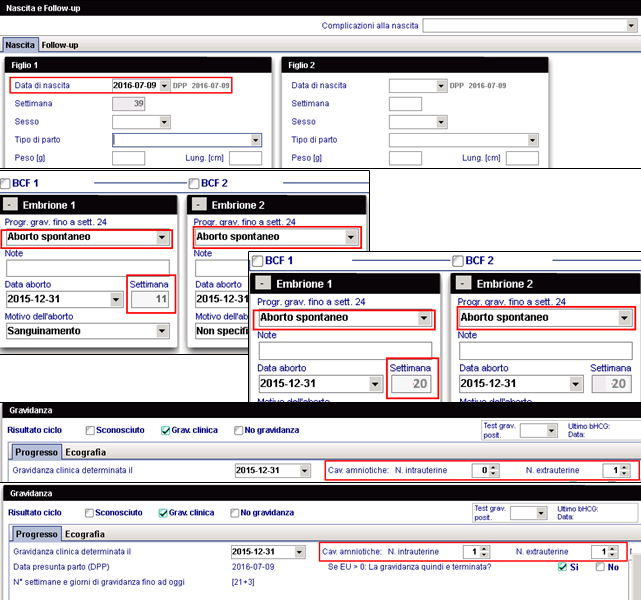This screenshot has width=641, height=600.
Task: Click the [21+3] weeks and days value
Action: [243, 582]
